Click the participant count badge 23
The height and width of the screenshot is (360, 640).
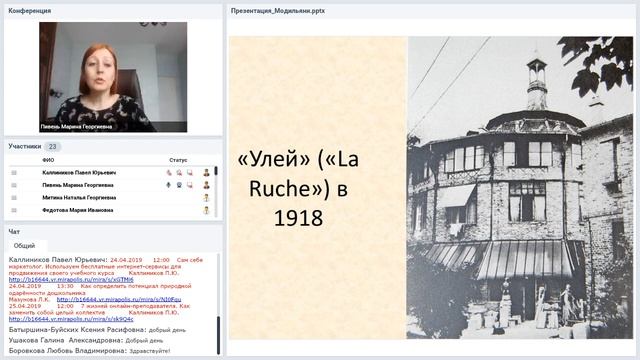click(52, 147)
